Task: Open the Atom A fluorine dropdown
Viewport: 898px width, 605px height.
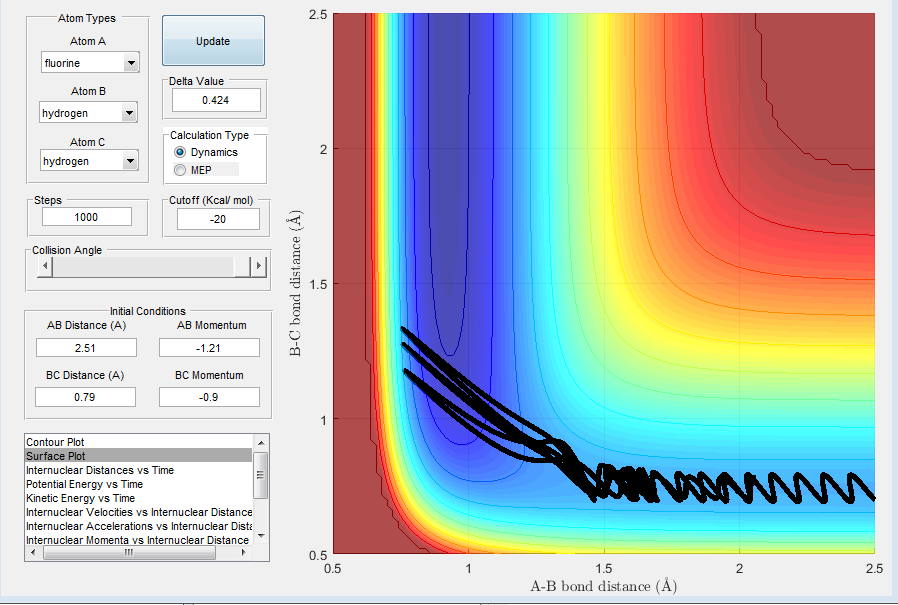Action: click(x=90, y=62)
